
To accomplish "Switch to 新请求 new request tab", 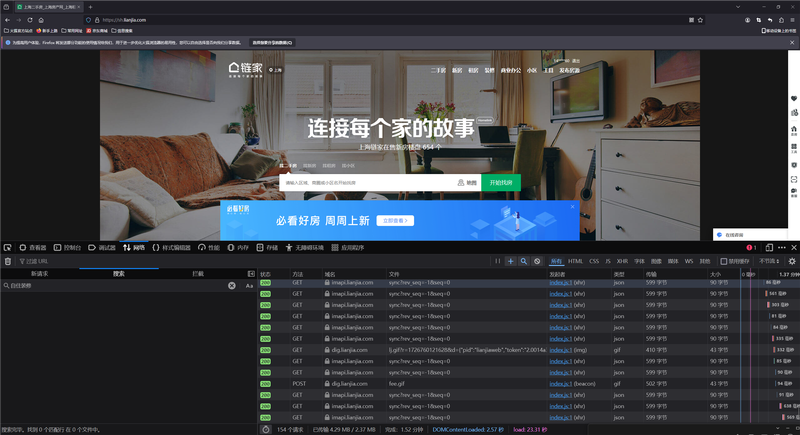I will (x=40, y=273).
